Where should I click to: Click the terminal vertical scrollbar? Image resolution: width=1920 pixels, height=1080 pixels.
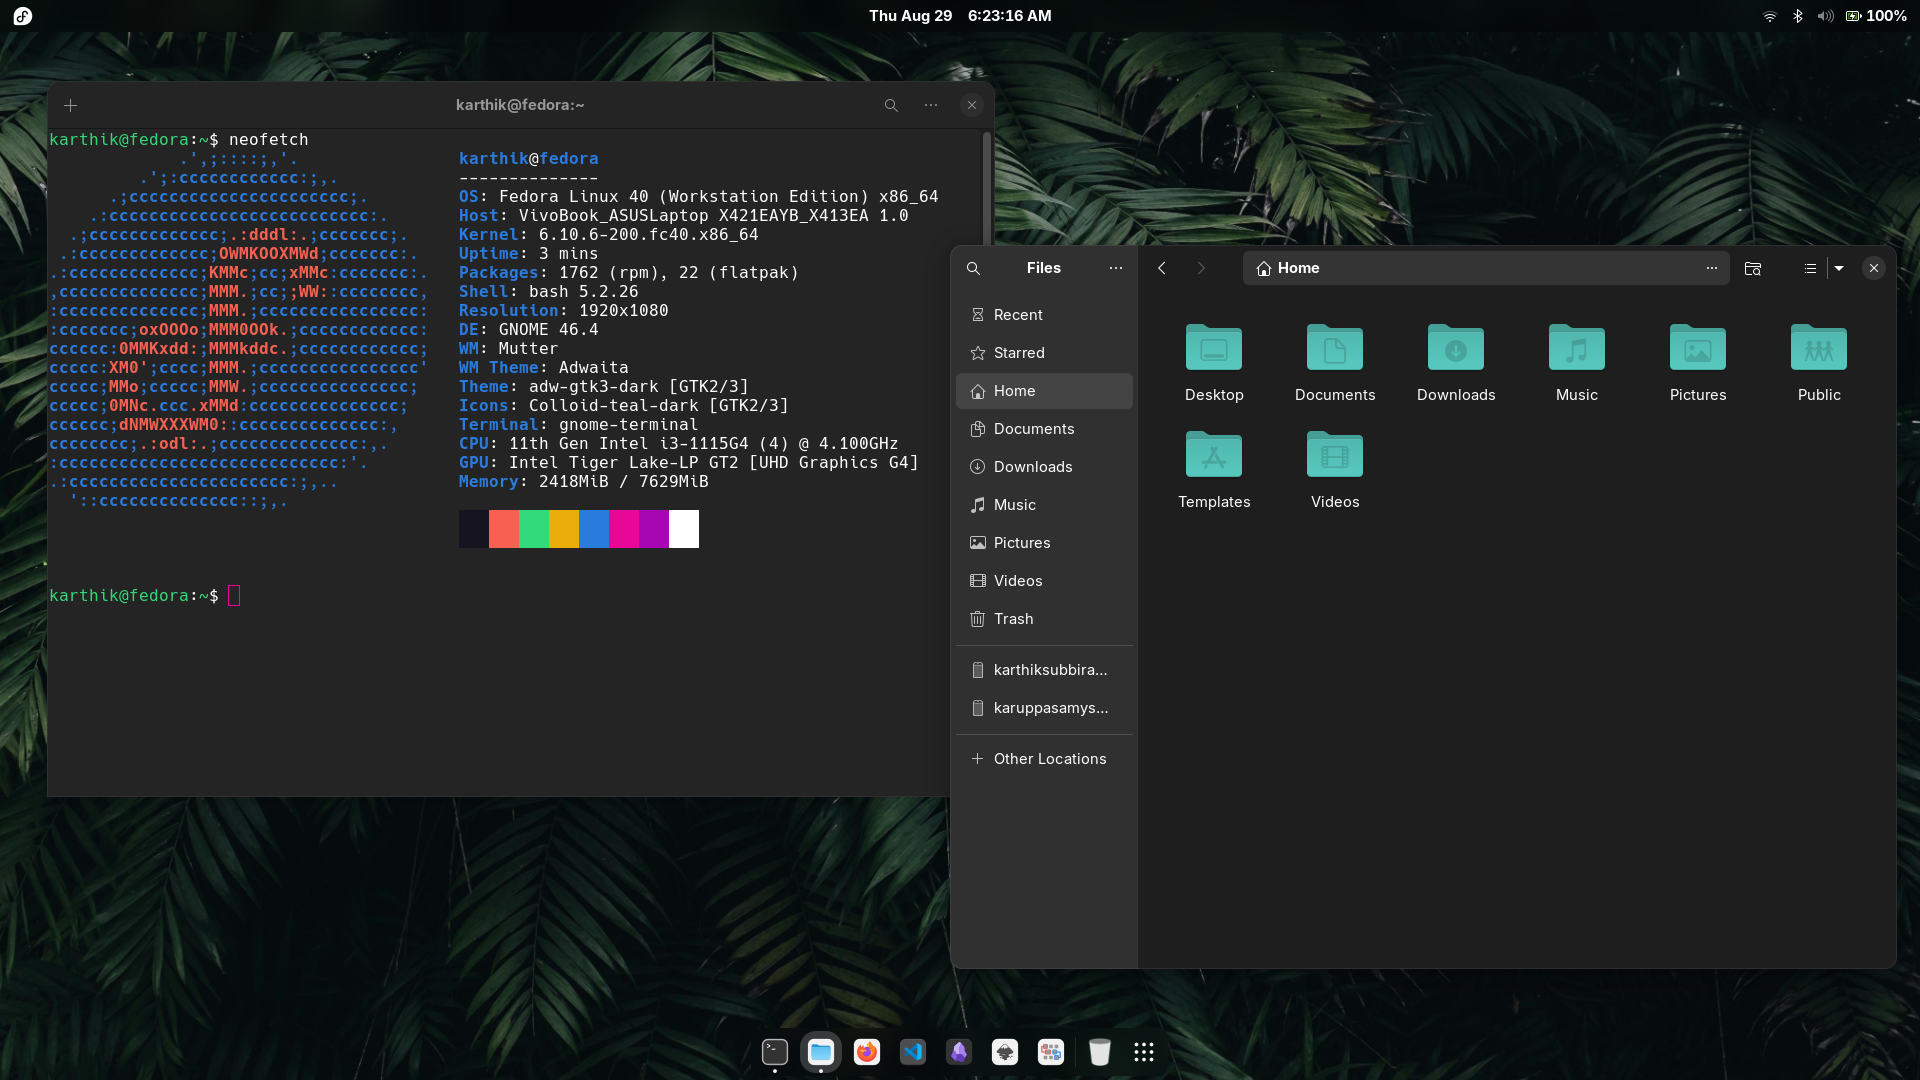click(987, 190)
